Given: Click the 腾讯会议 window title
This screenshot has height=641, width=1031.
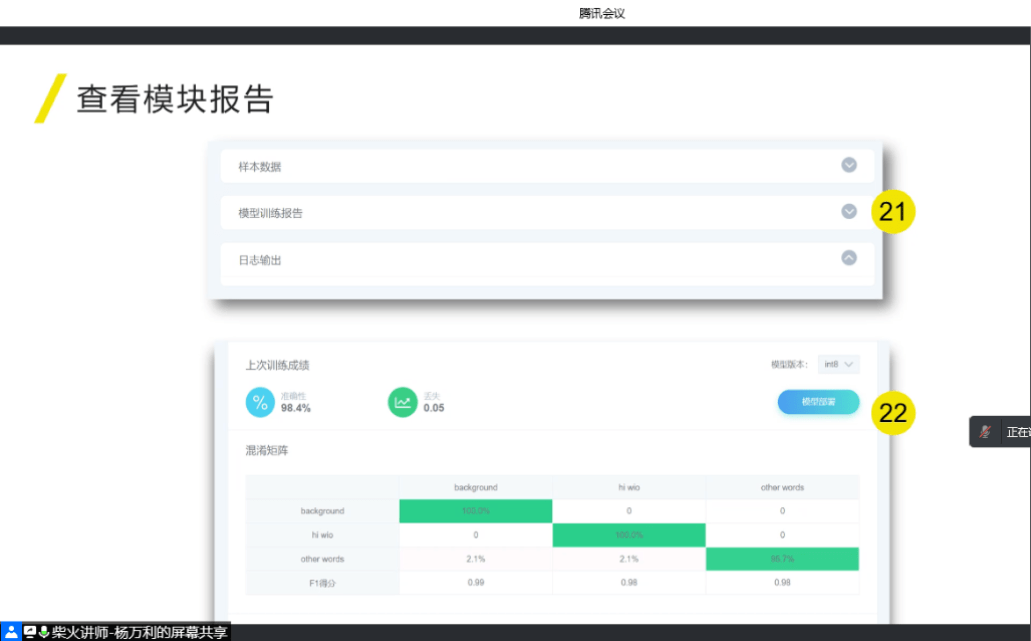Looking at the screenshot, I should tap(602, 13).
